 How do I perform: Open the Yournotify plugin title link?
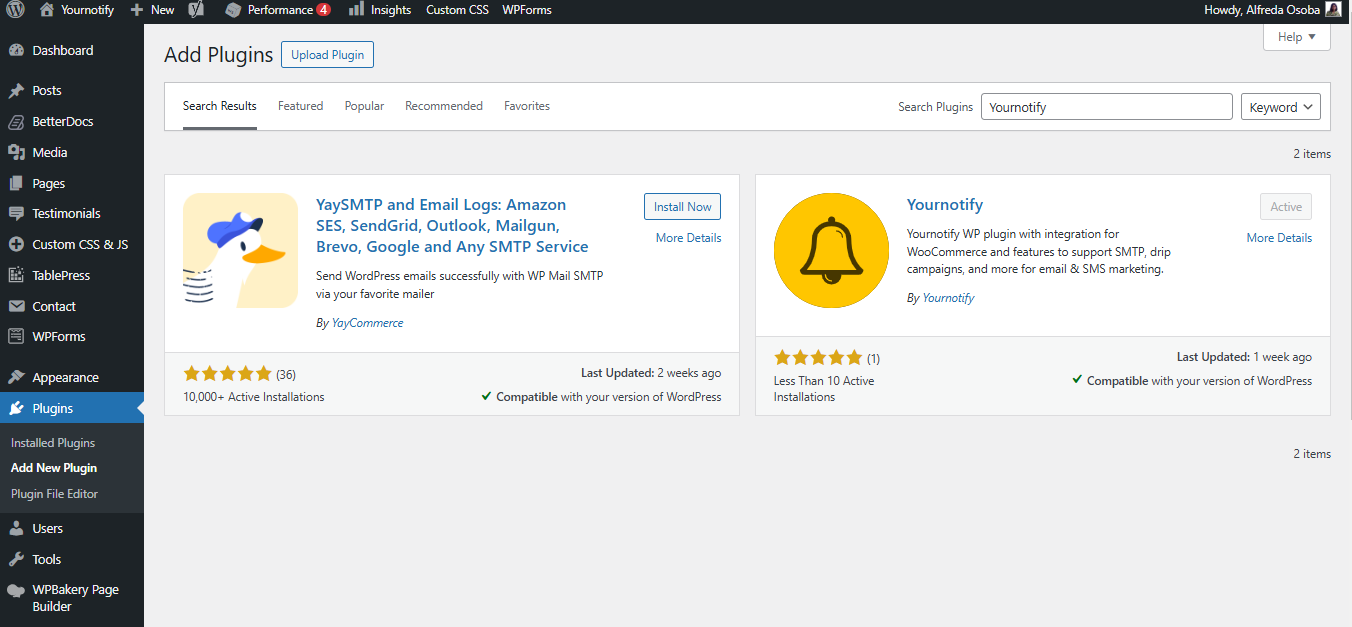(x=945, y=205)
